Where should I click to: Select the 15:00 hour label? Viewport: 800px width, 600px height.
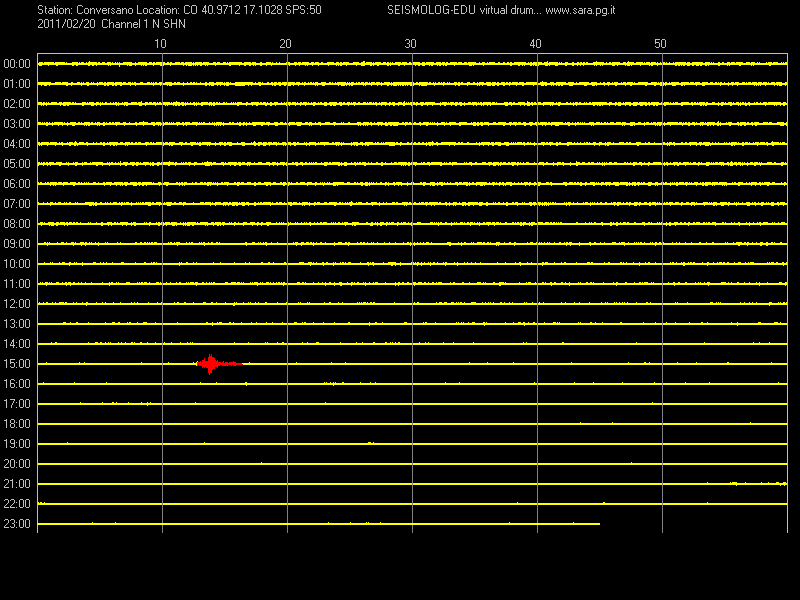coord(17,364)
